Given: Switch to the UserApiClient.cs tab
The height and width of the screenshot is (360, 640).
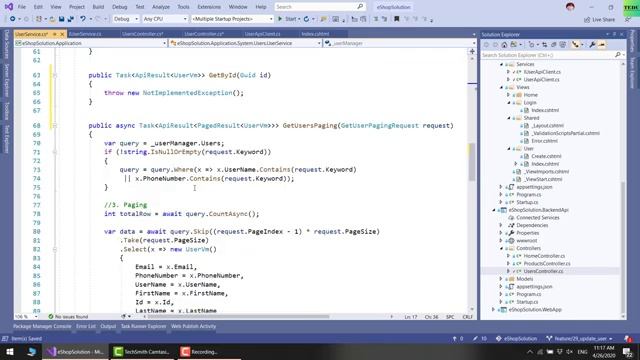Looking at the screenshot, I should (x=262, y=34).
